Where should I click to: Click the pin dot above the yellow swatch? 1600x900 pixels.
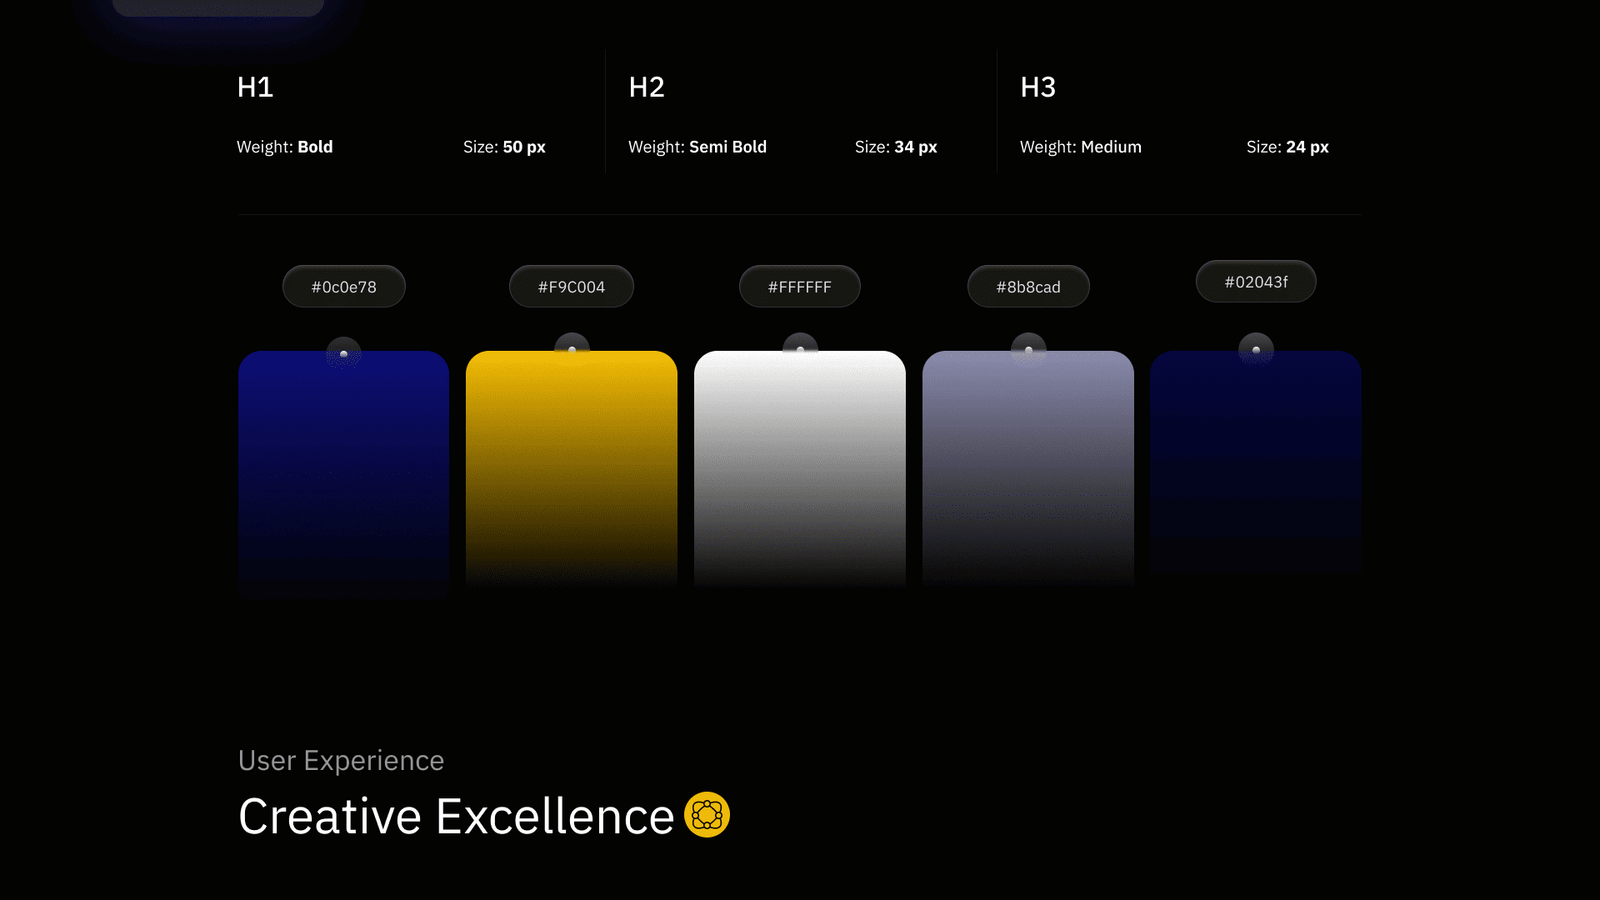572,350
